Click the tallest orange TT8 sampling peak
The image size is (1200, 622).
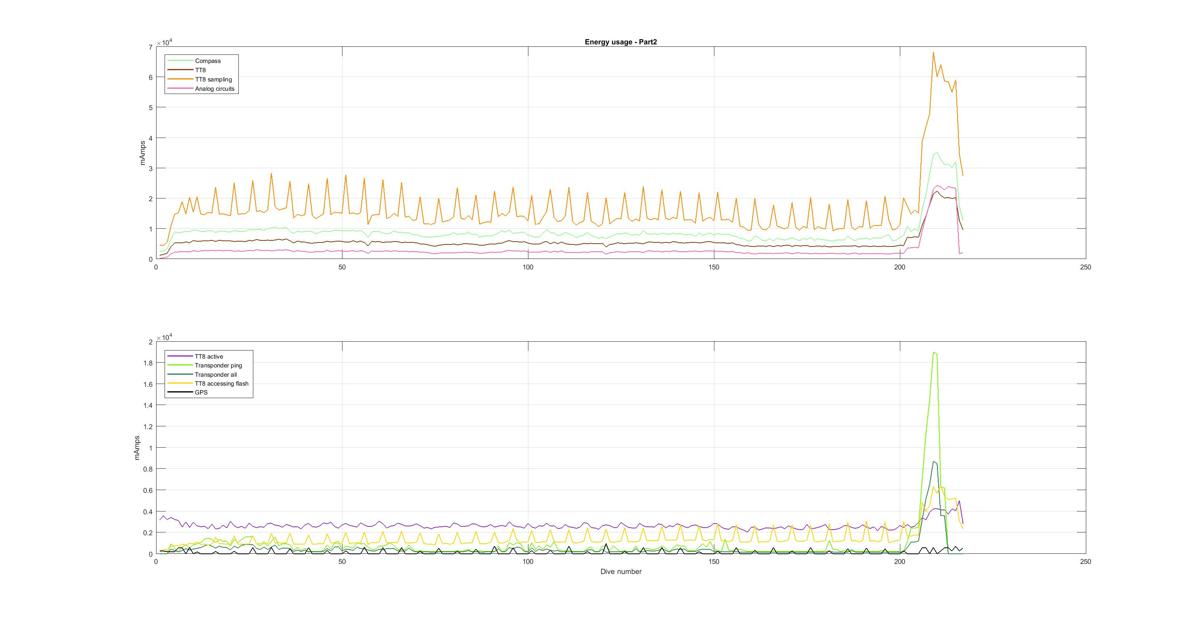[933, 53]
